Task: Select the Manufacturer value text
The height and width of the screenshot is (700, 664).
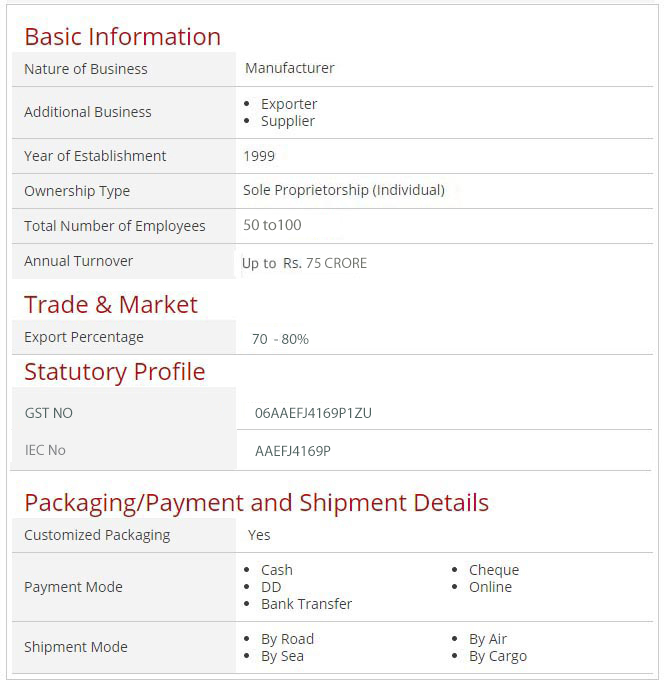Action: click(x=289, y=68)
